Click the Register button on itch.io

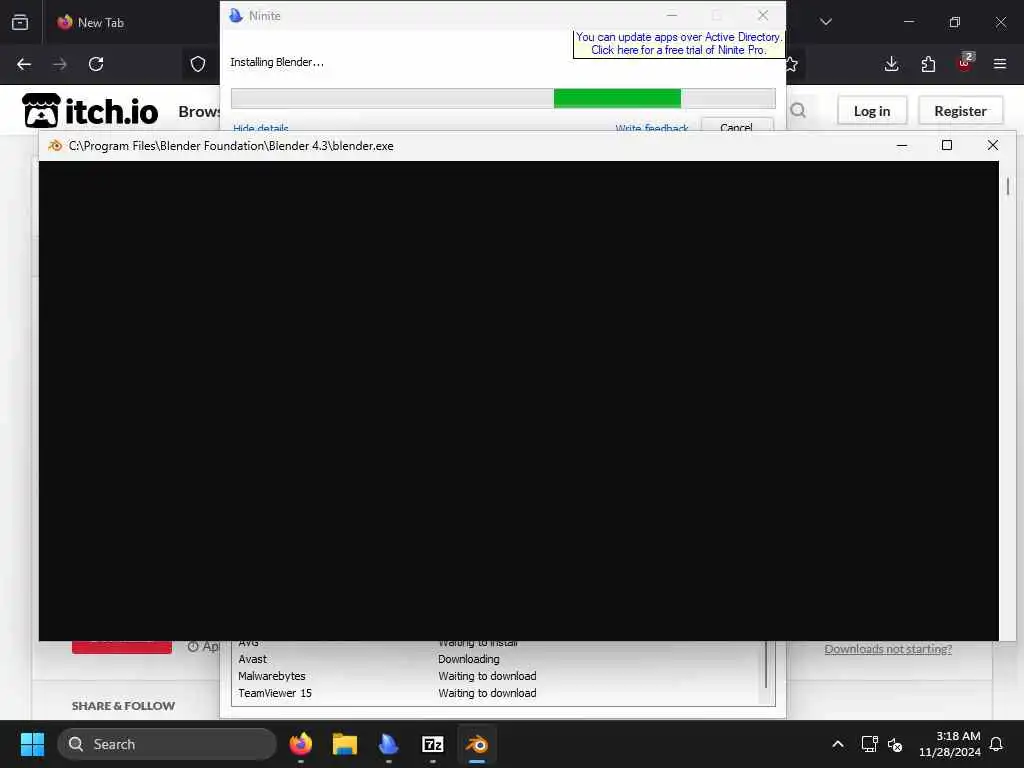960,111
